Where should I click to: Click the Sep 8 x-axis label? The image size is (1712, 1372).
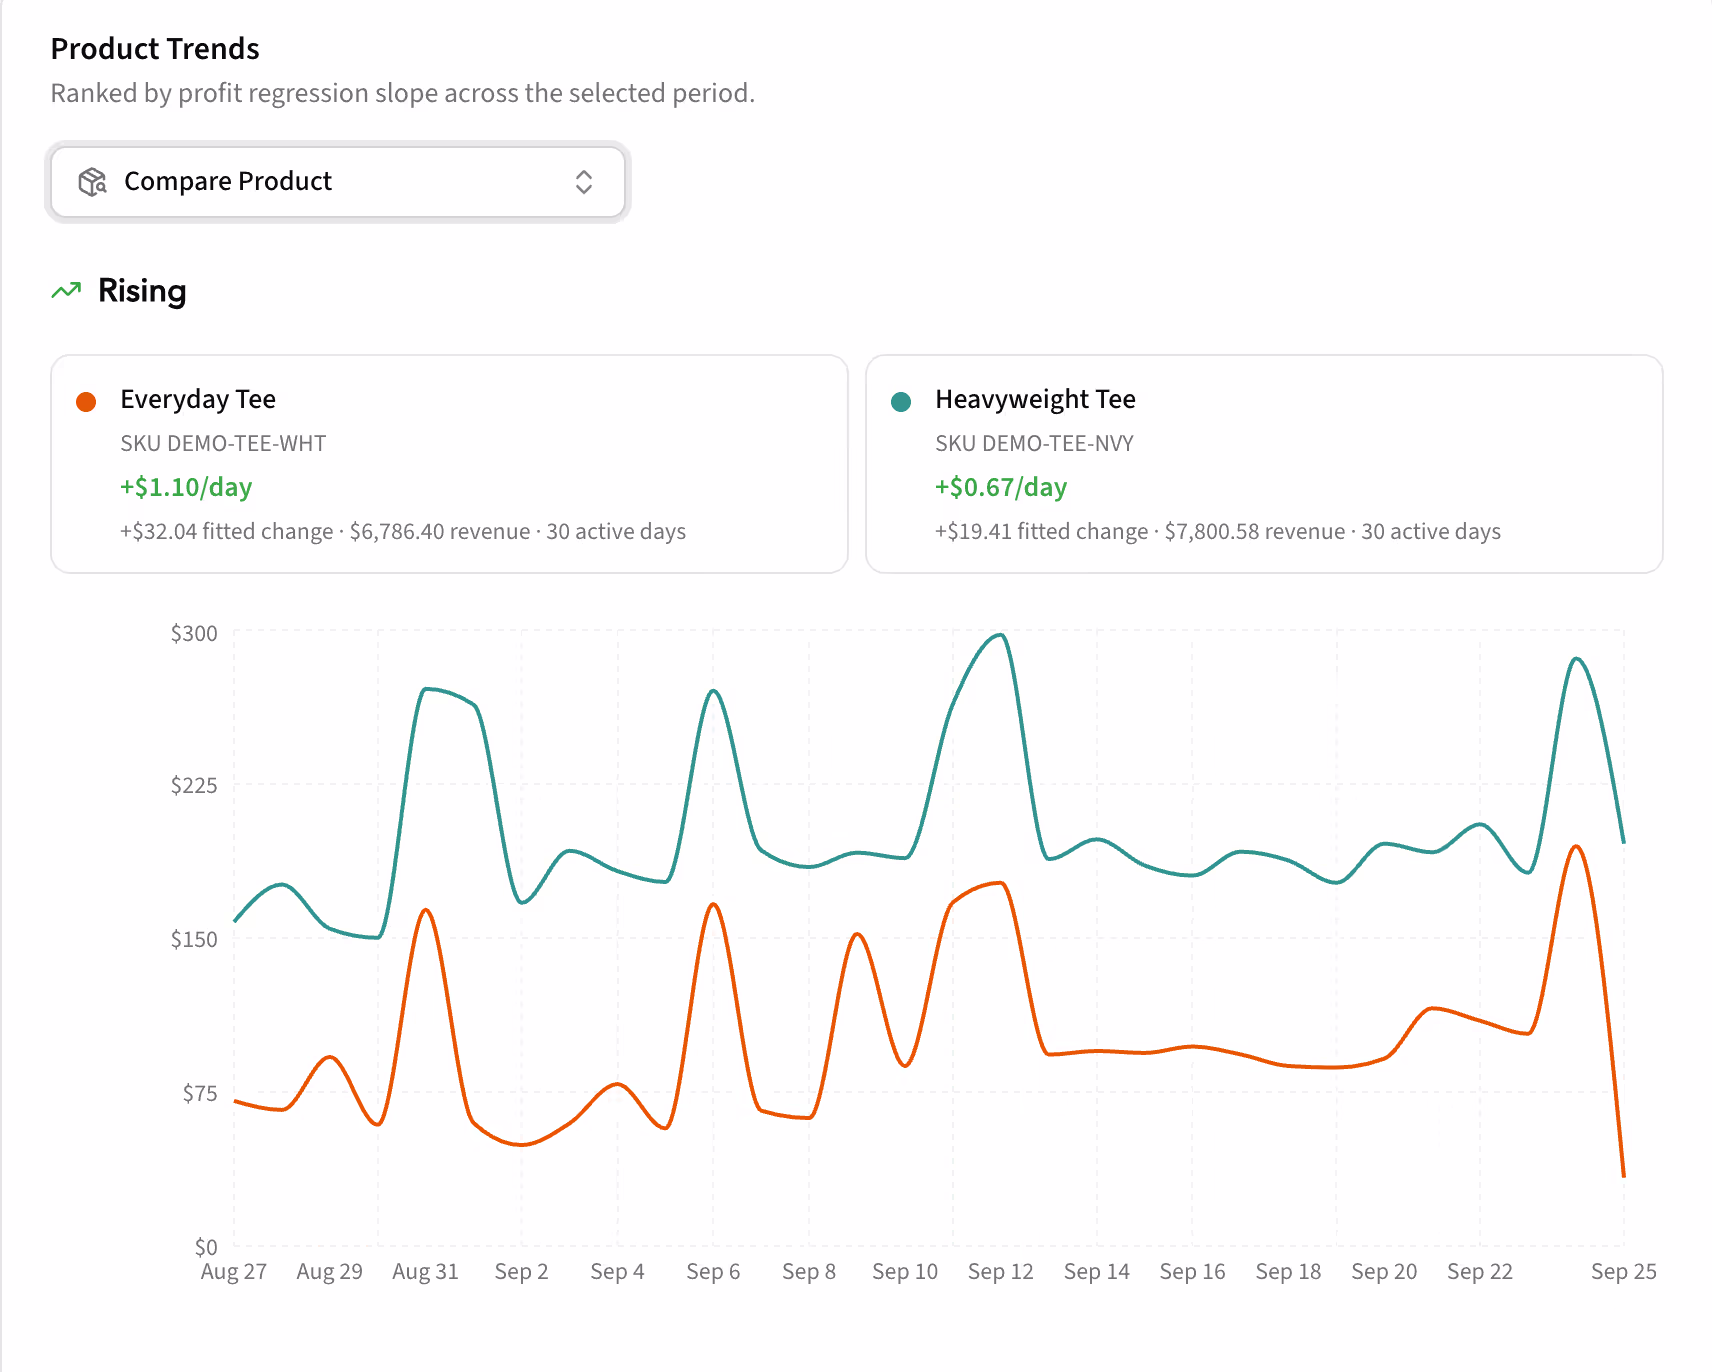coord(809,1272)
